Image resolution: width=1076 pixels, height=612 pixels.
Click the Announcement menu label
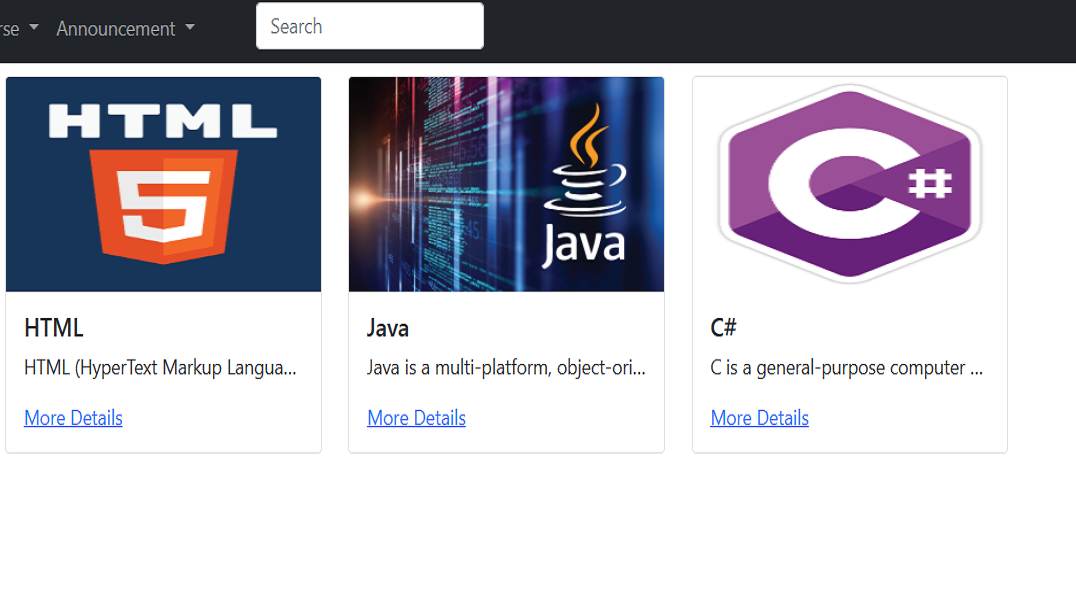116,29
